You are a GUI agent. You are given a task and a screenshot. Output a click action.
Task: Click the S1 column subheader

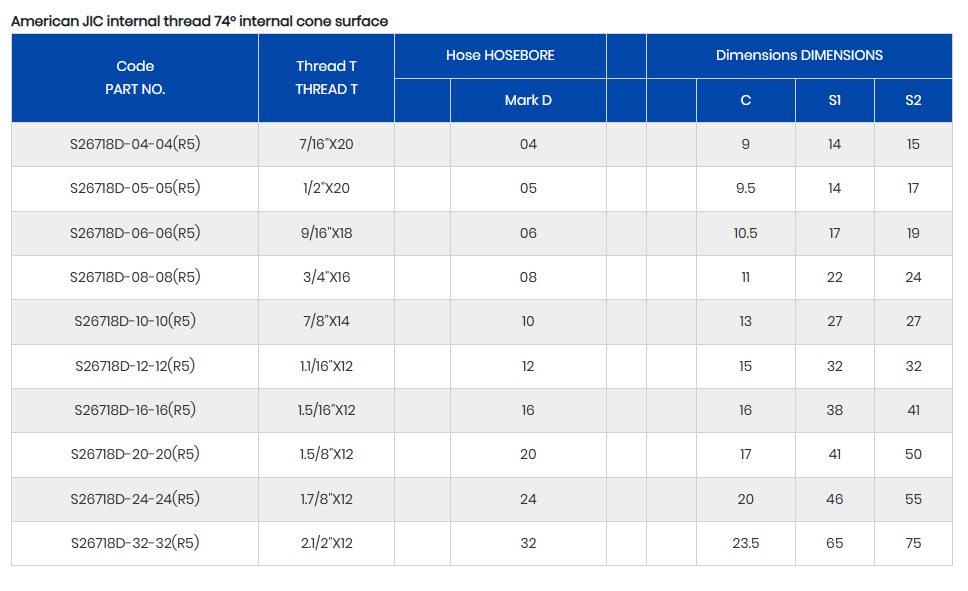tap(835, 100)
